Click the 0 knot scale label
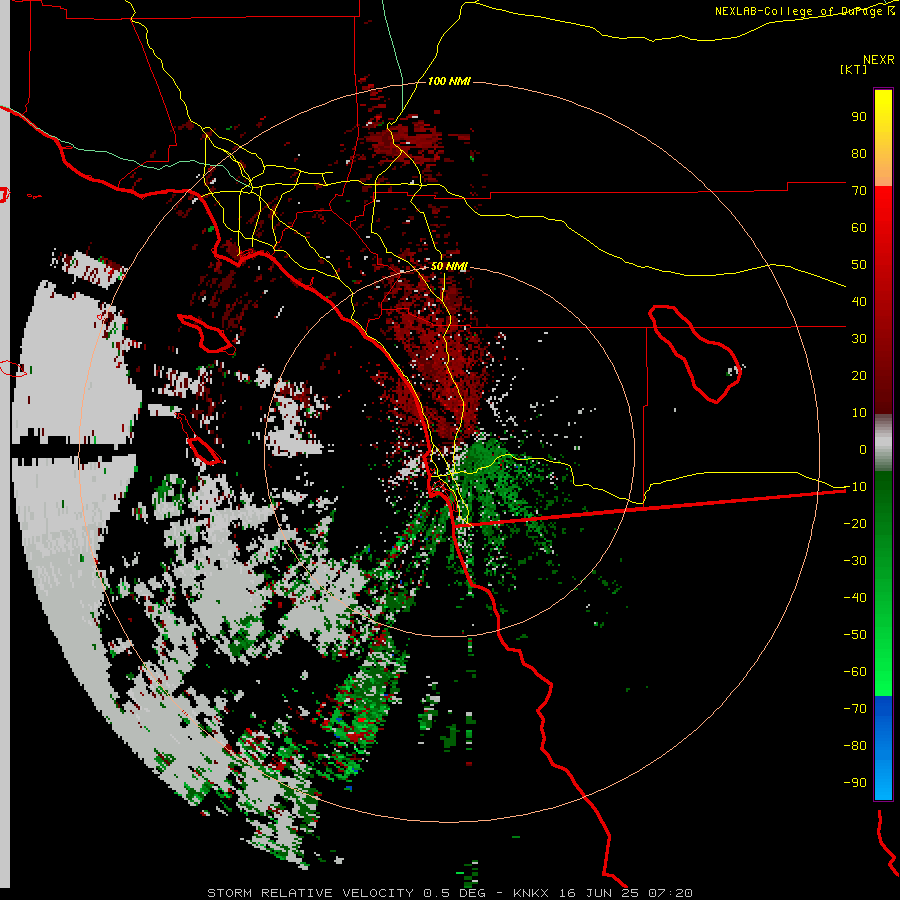Image resolution: width=900 pixels, height=900 pixels. pos(863,450)
